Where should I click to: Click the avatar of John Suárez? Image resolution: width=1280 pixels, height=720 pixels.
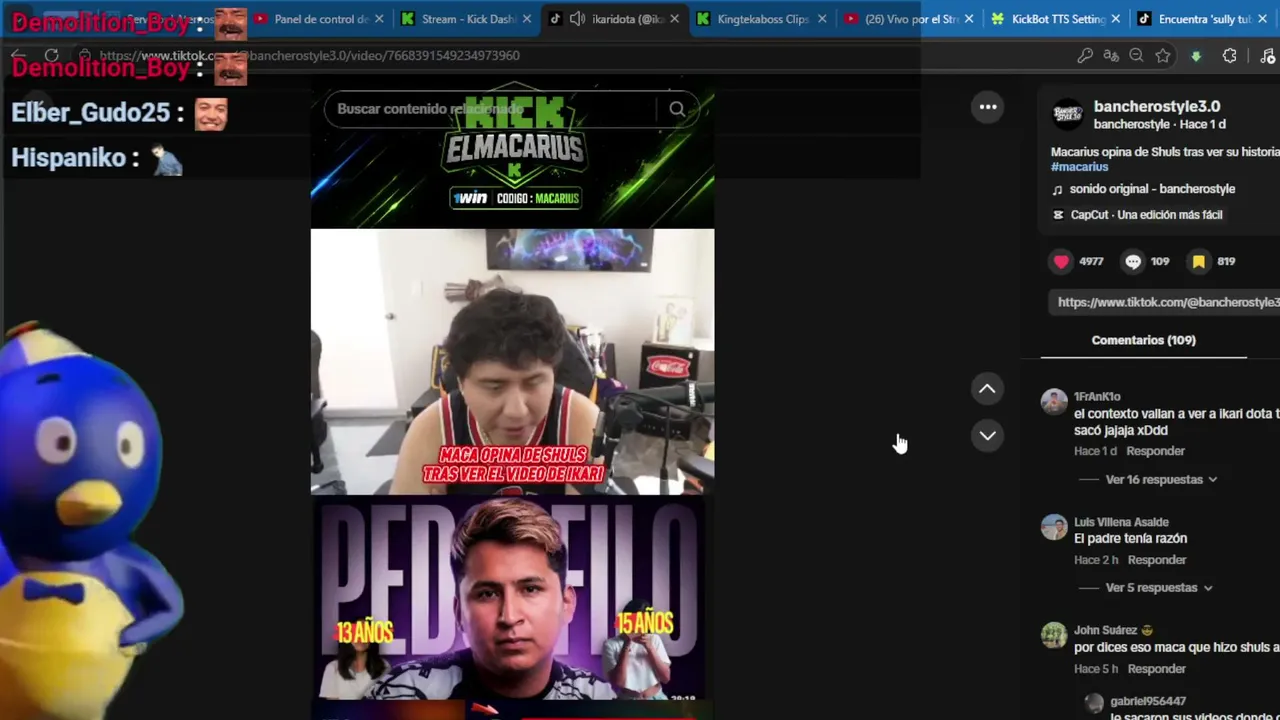coord(1054,635)
